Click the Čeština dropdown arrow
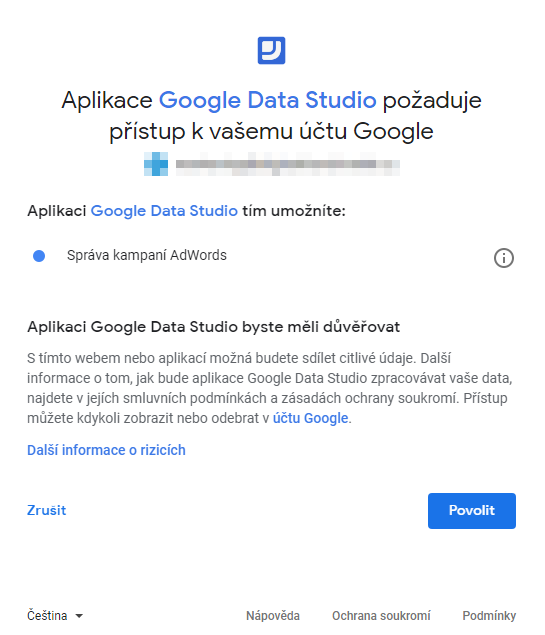The height and width of the screenshot is (635, 545). tap(79, 616)
